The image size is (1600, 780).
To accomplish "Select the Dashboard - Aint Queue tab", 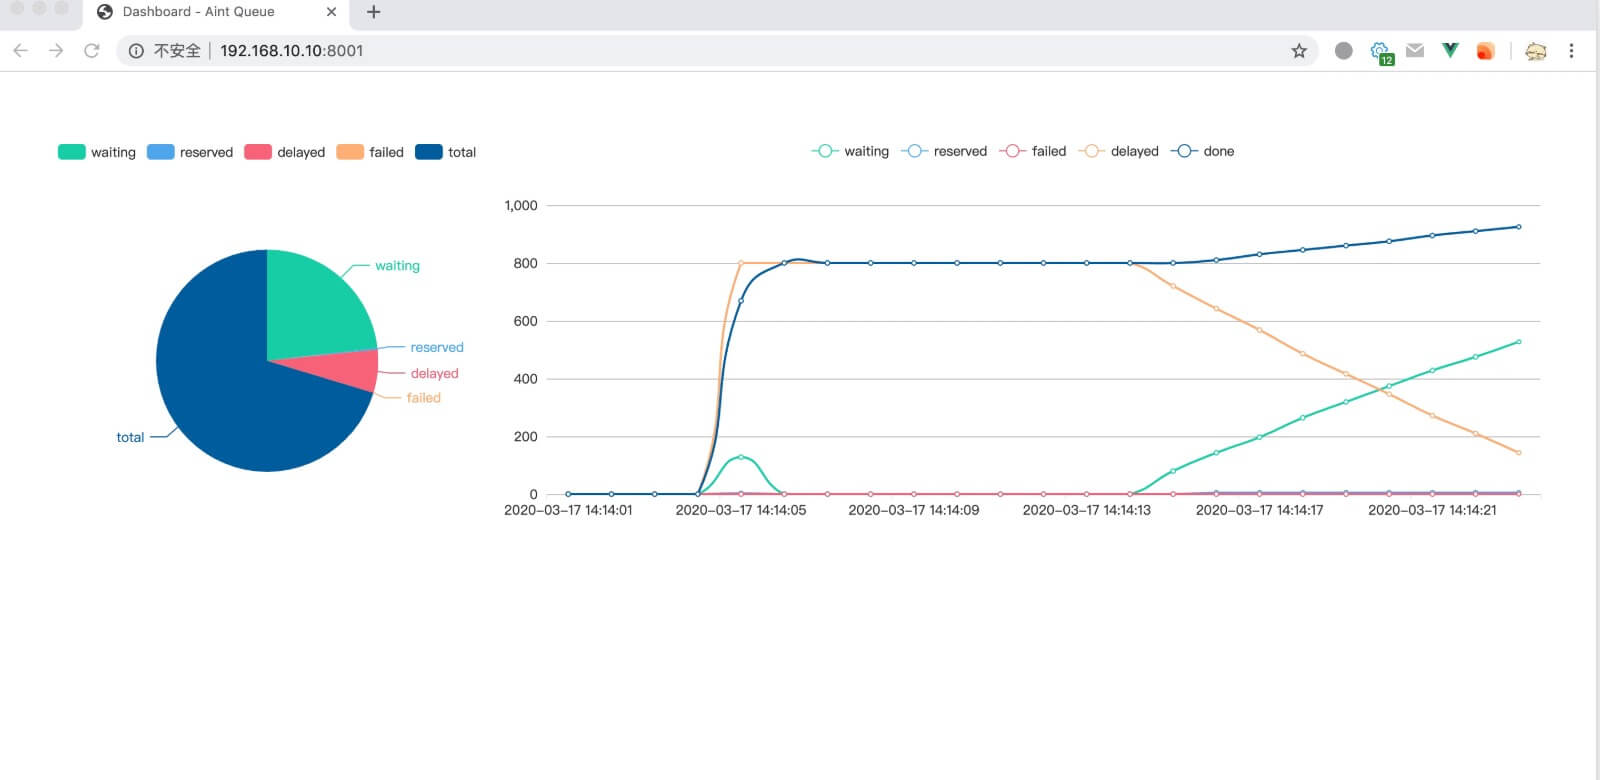I will [198, 12].
